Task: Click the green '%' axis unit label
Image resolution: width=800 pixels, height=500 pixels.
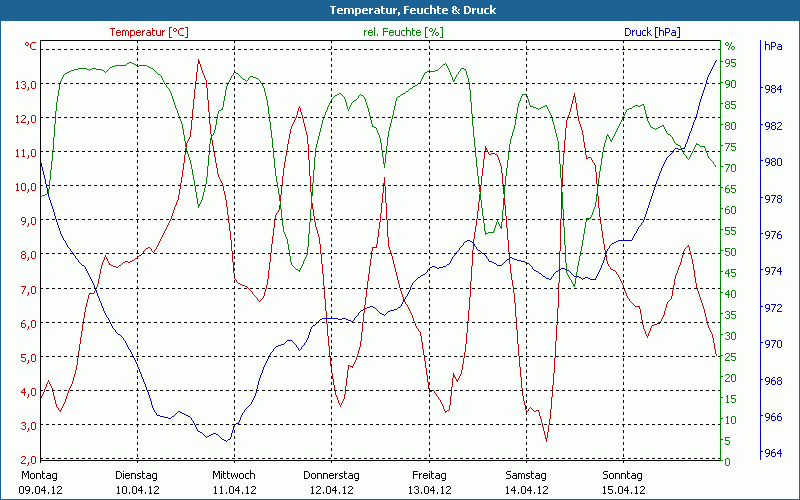Action: click(x=730, y=46)
